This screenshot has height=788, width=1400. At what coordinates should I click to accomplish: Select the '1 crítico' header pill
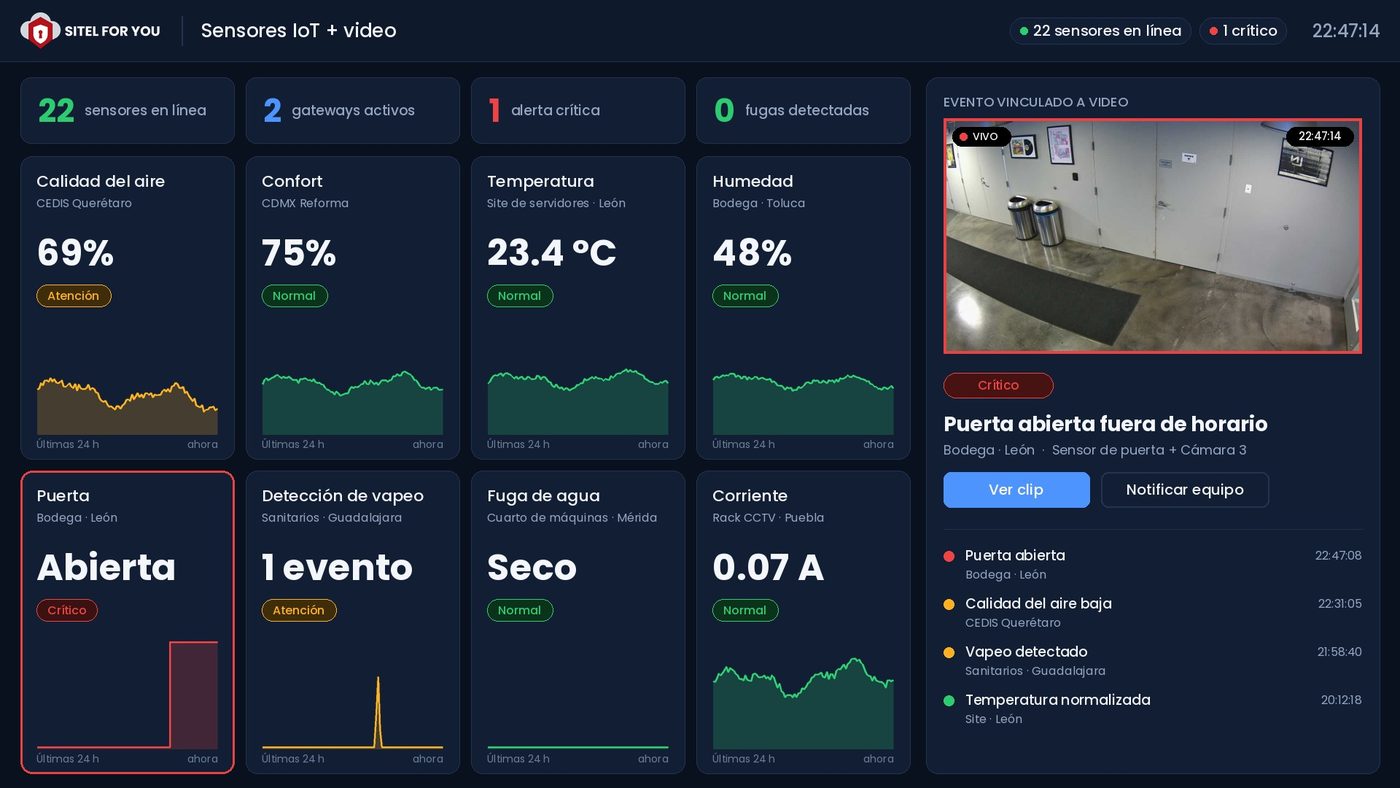point(1243,31)
